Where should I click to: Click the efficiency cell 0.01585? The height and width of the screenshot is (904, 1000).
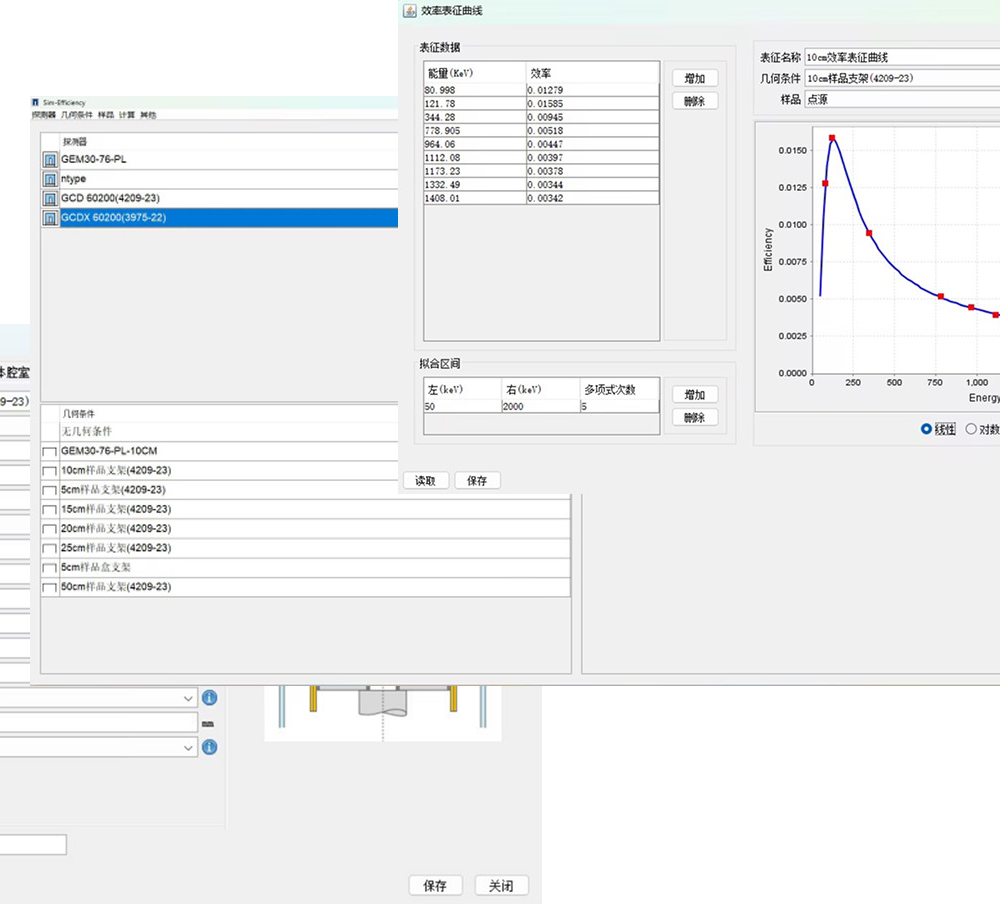pos(592,104)
